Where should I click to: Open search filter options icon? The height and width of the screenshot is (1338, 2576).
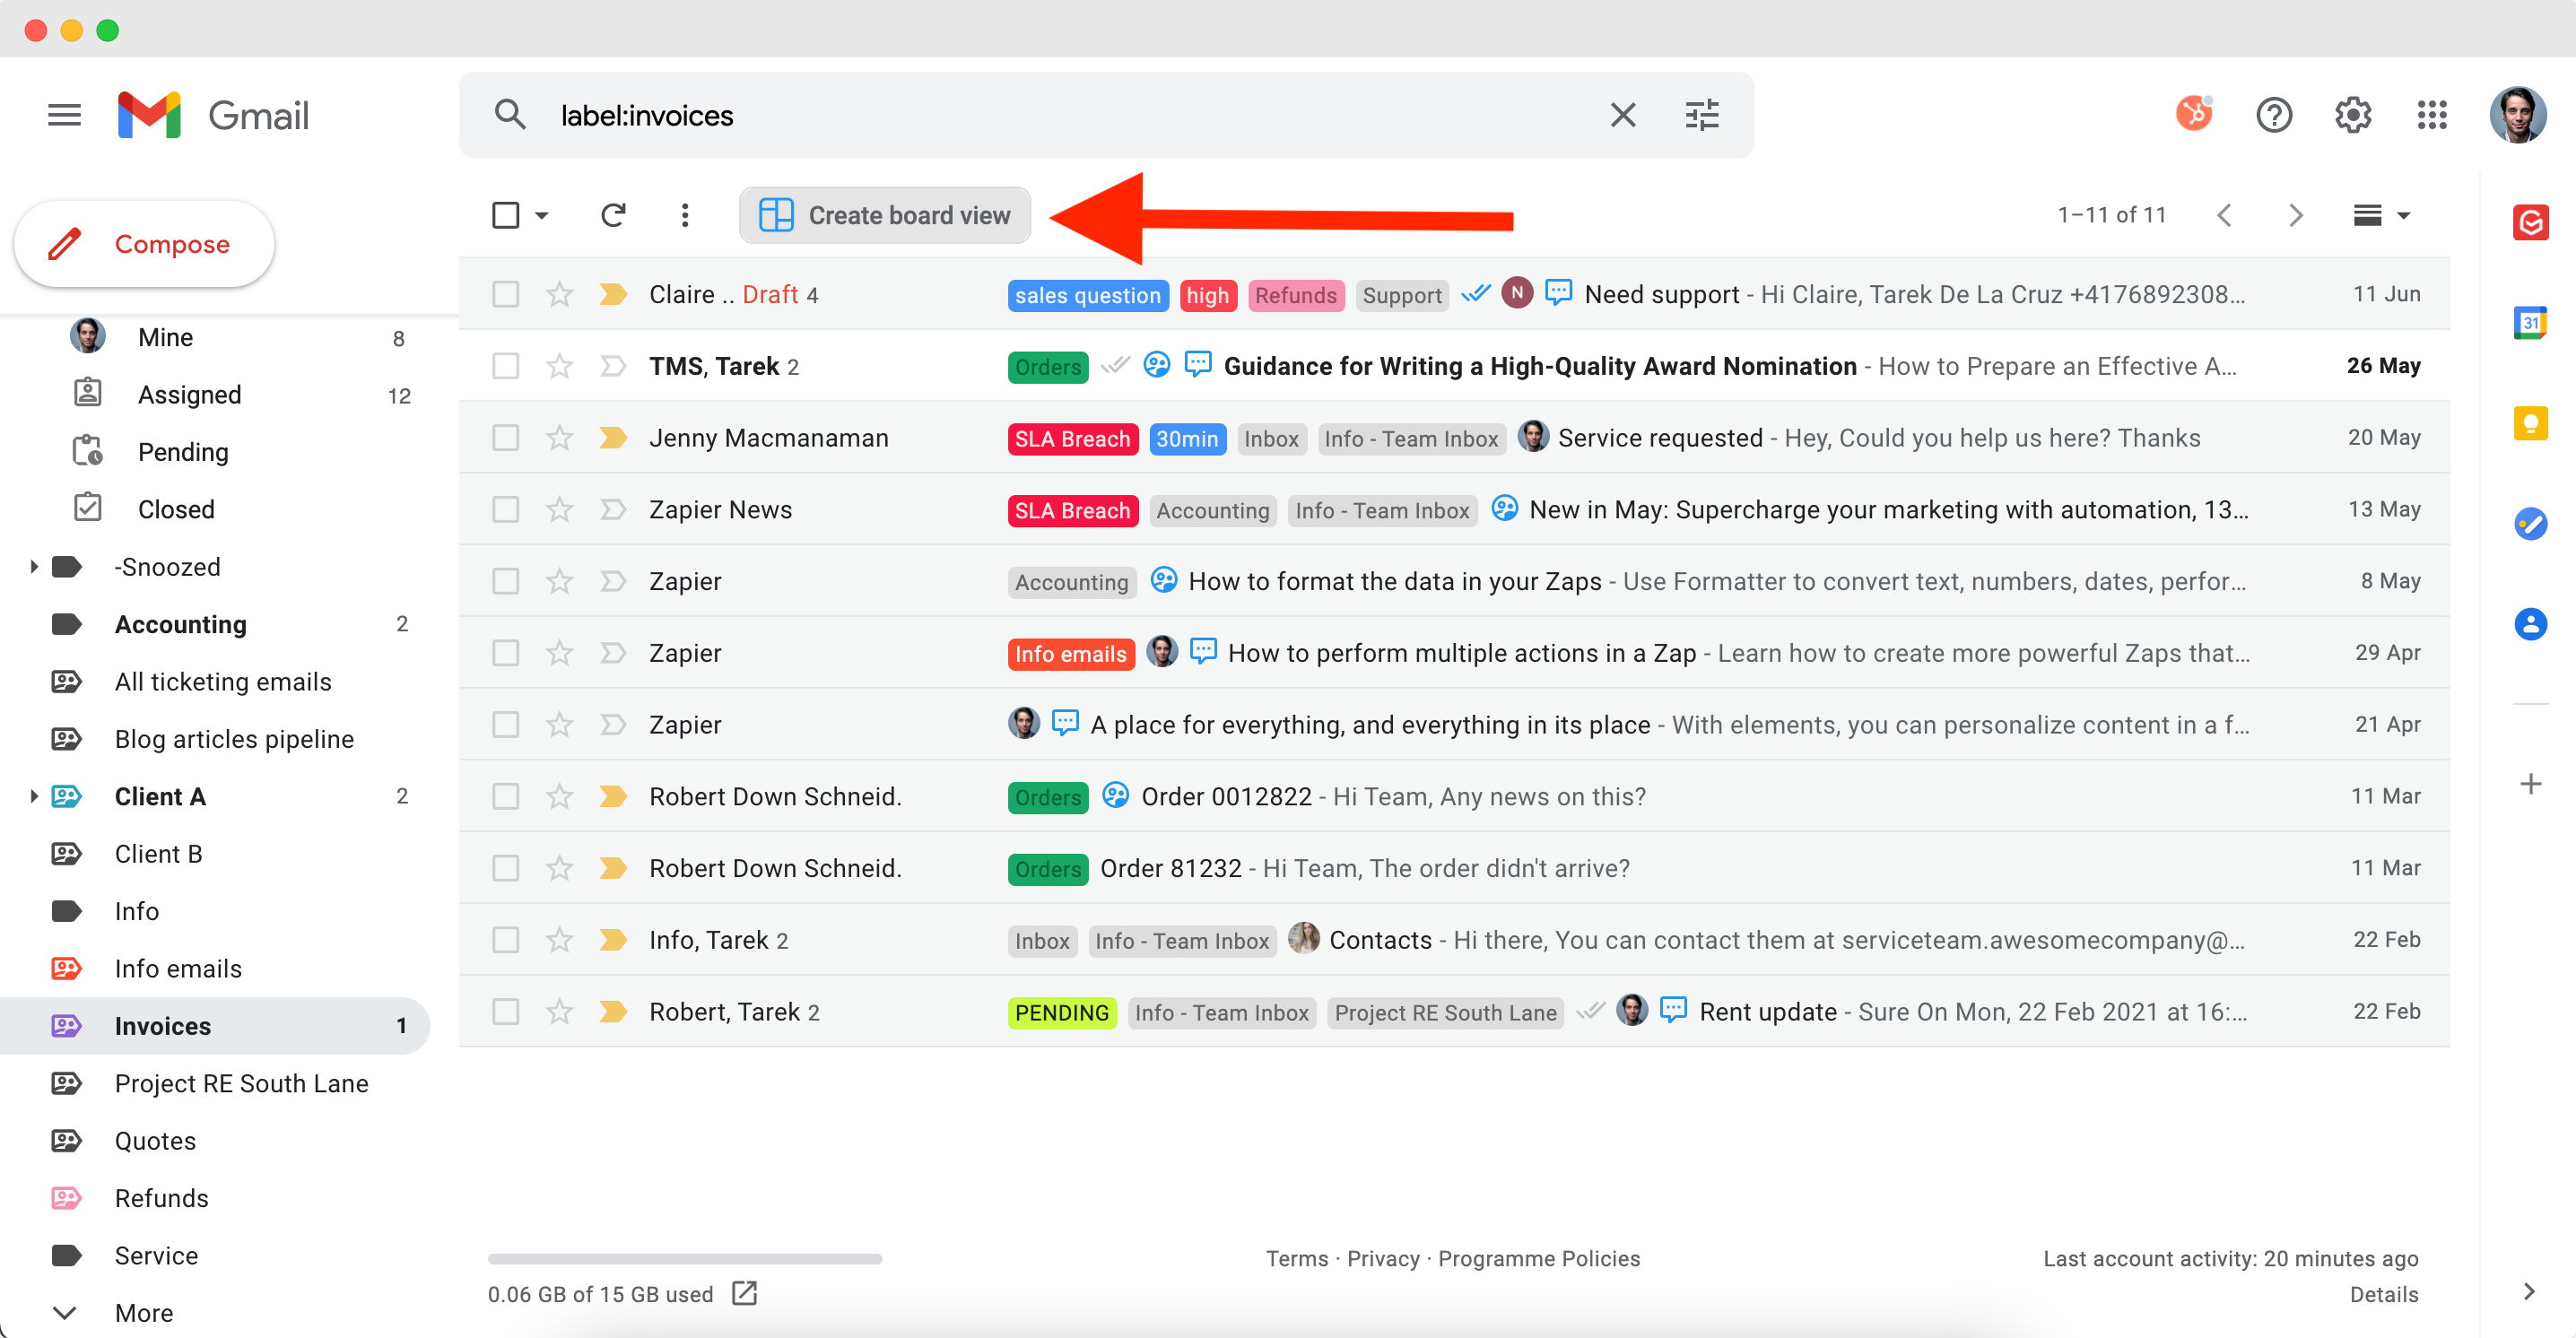(1702, 115)
